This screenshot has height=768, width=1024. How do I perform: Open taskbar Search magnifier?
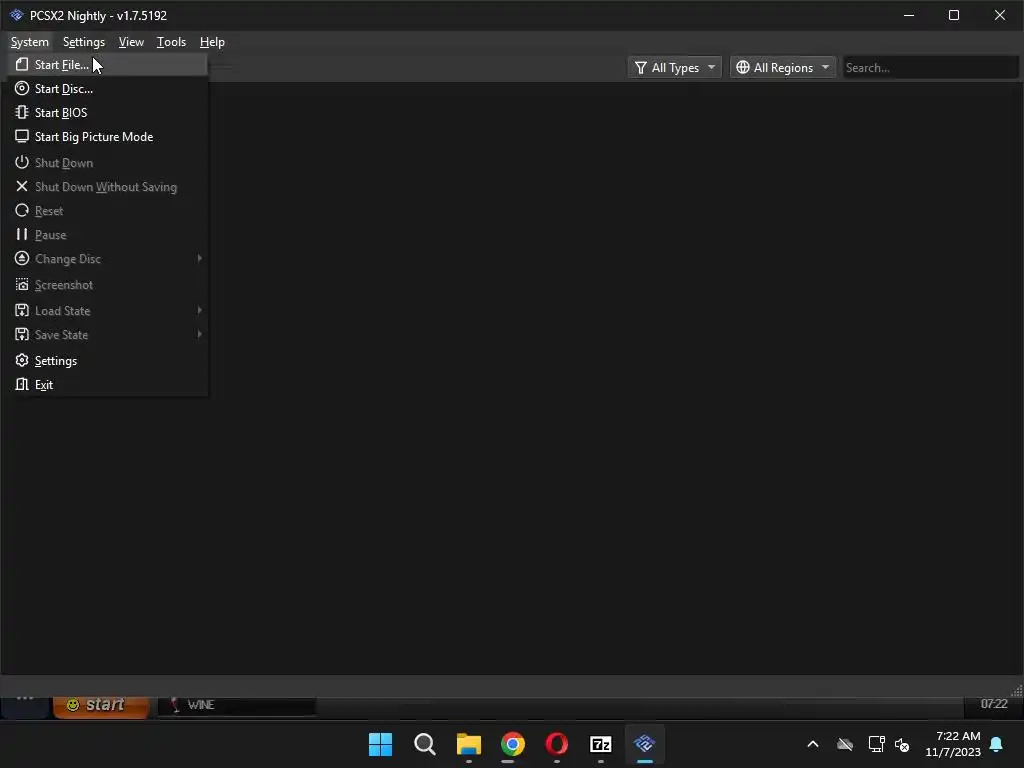pos(424,744)
